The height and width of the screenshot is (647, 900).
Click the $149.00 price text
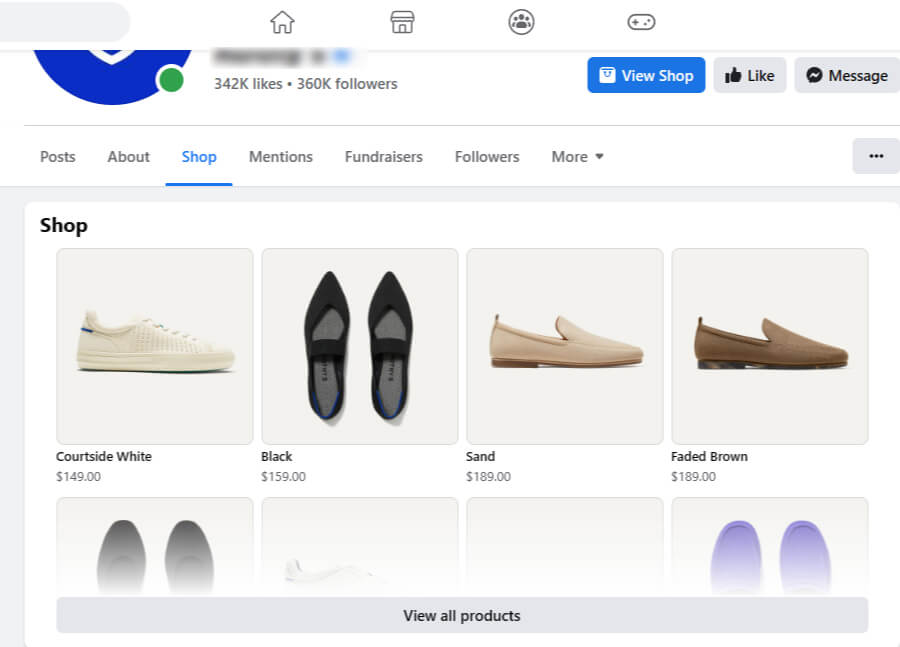78,476
